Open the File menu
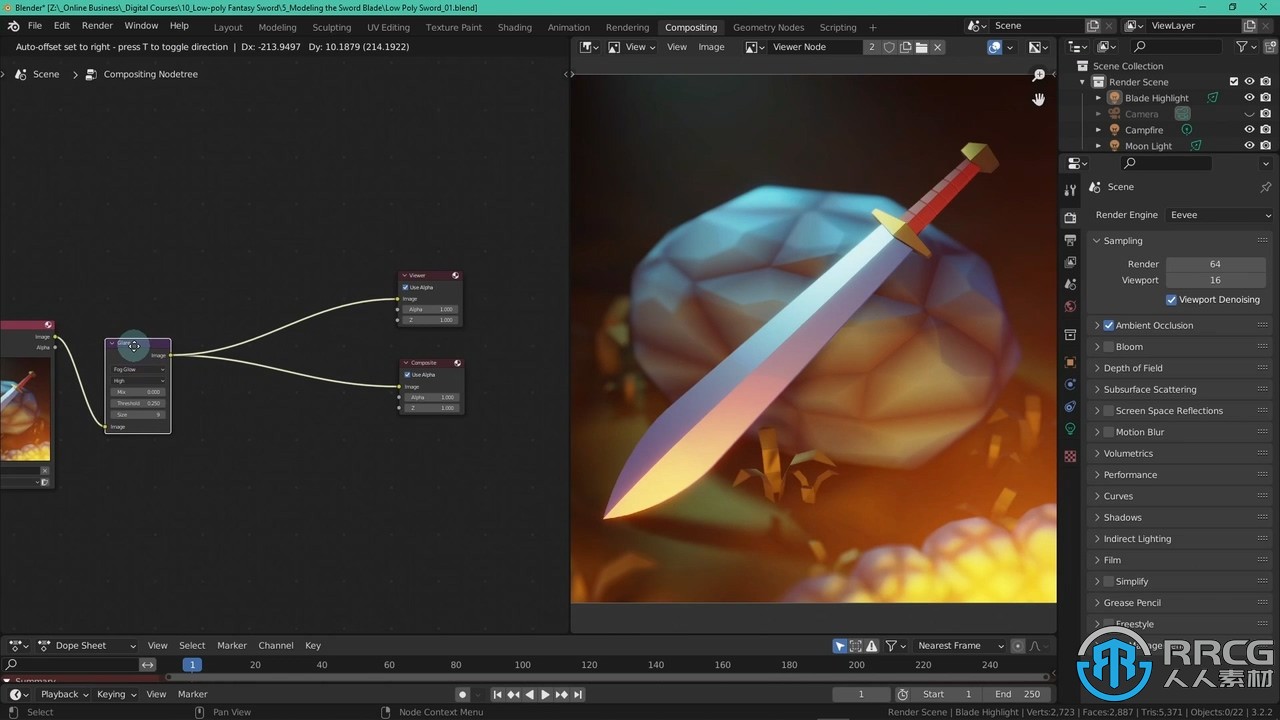This screenshot has width=1280, height=720. pyautogui.click(x=35, y=26)
